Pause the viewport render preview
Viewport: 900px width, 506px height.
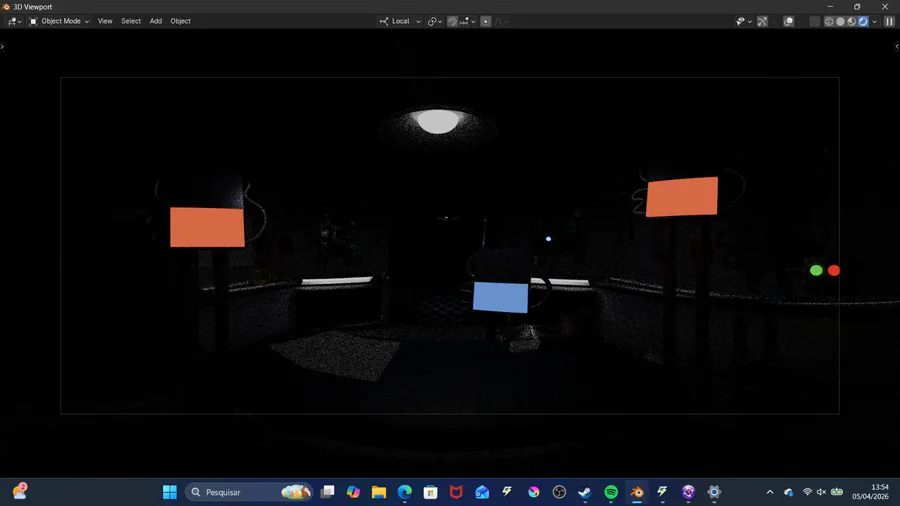889,21
